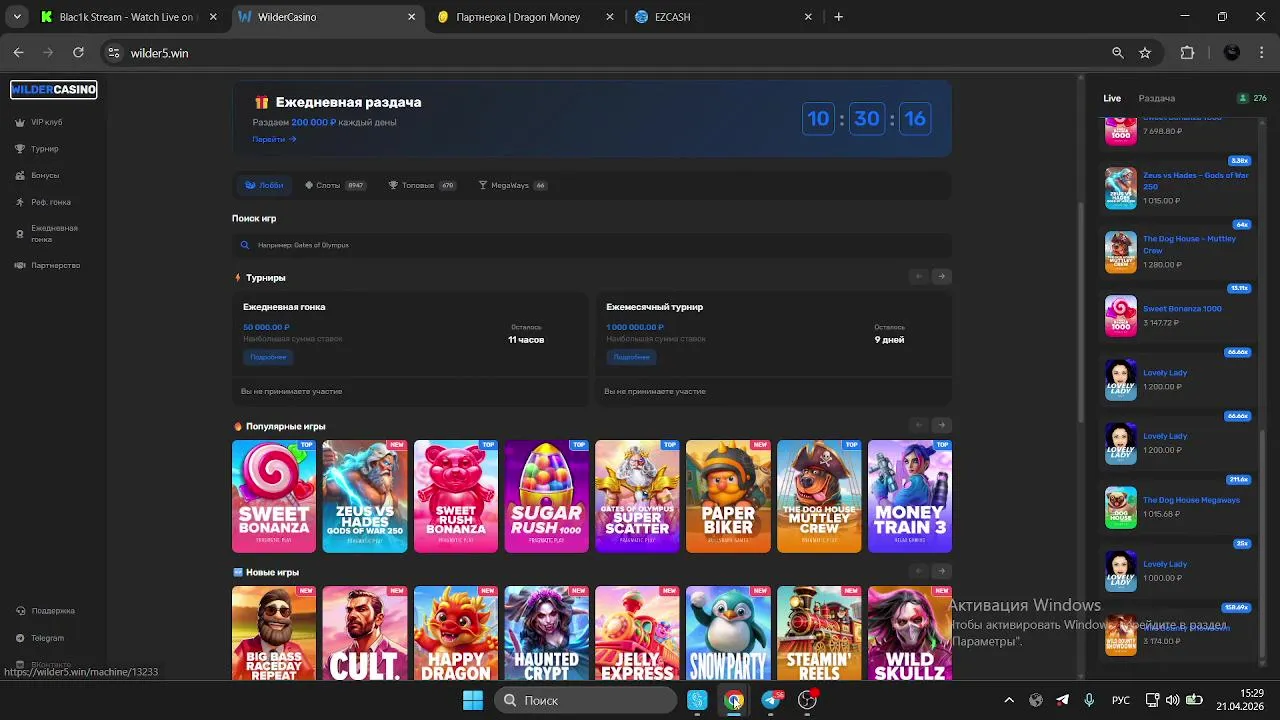
Task: Open the Wild Skullz game tile
Action: click(x=910, y=633)
